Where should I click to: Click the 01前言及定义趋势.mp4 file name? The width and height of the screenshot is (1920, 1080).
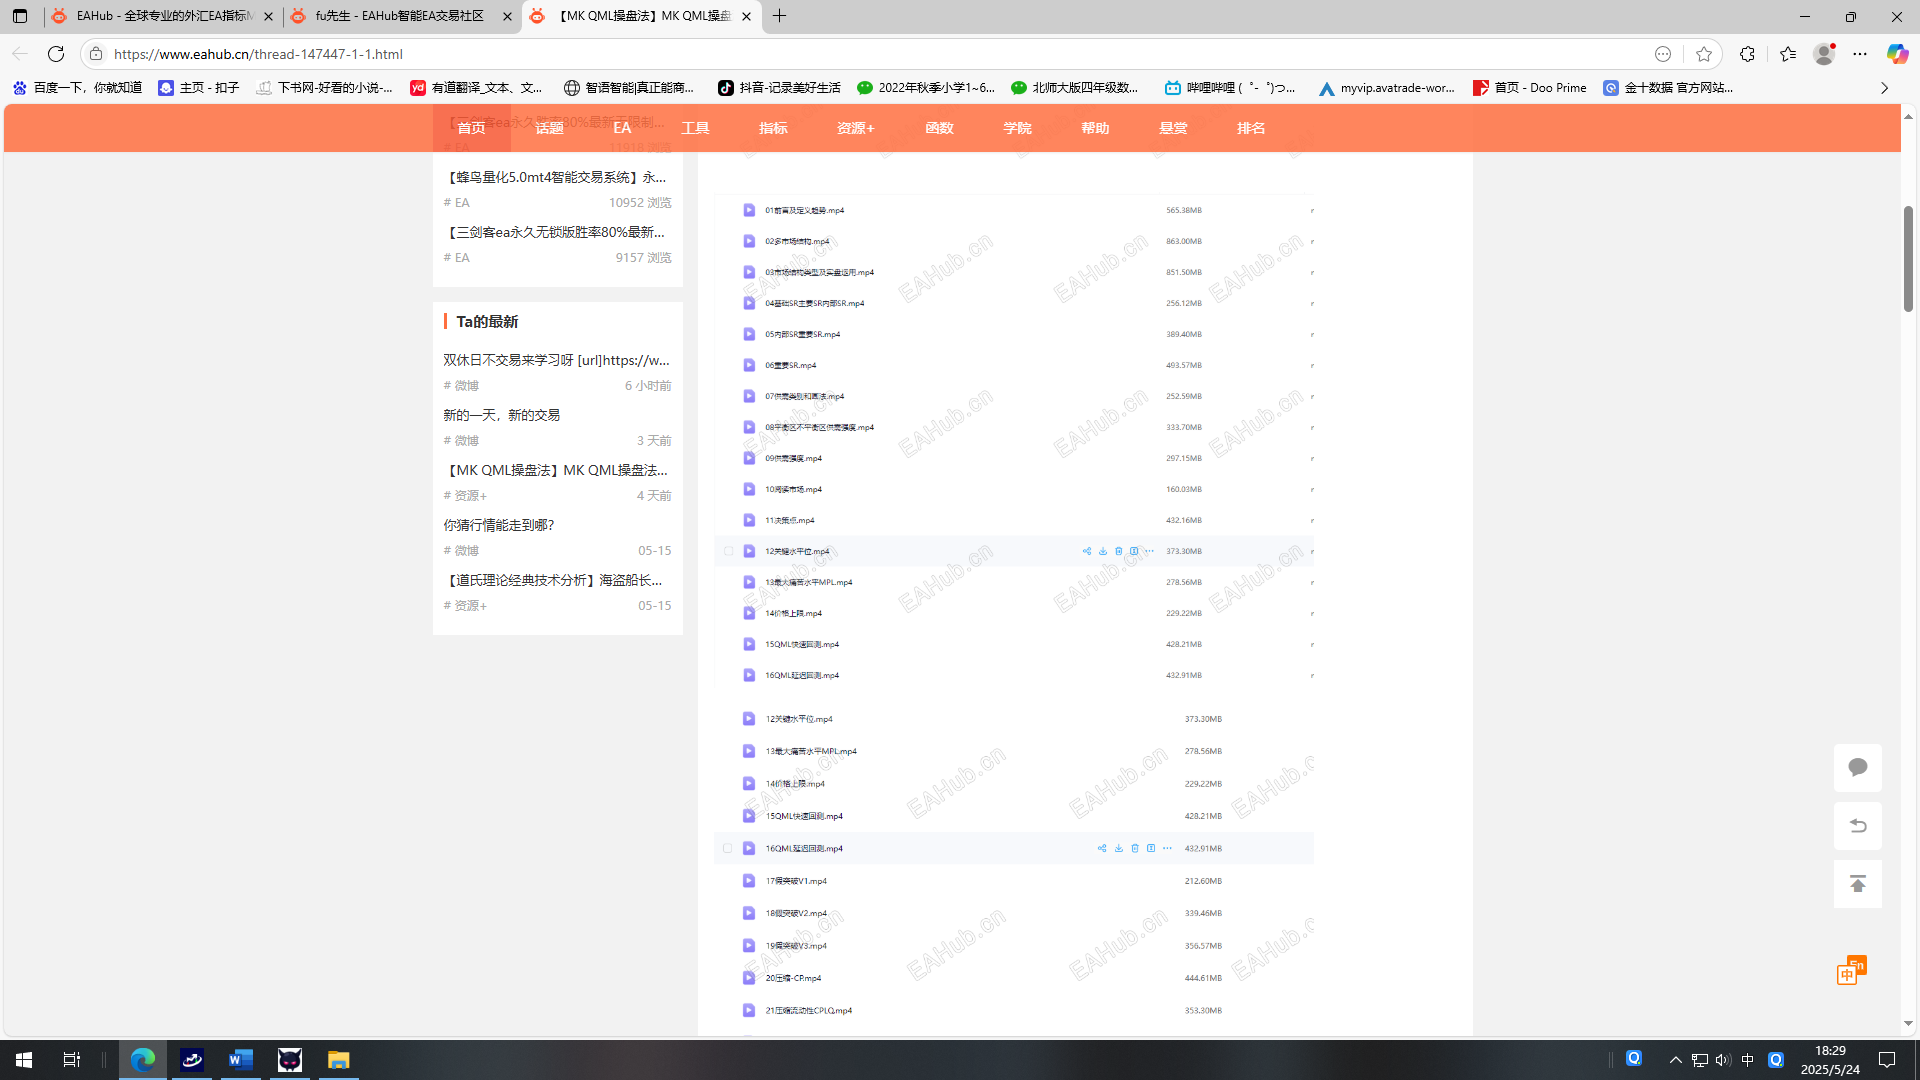pos(805,211)
